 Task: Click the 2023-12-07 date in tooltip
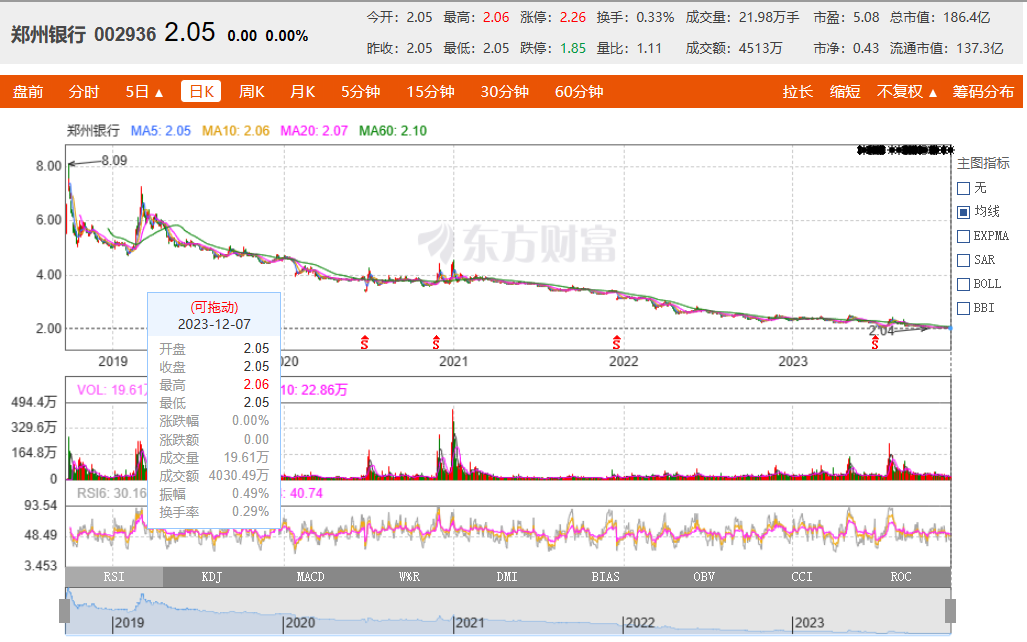[214, 324]
